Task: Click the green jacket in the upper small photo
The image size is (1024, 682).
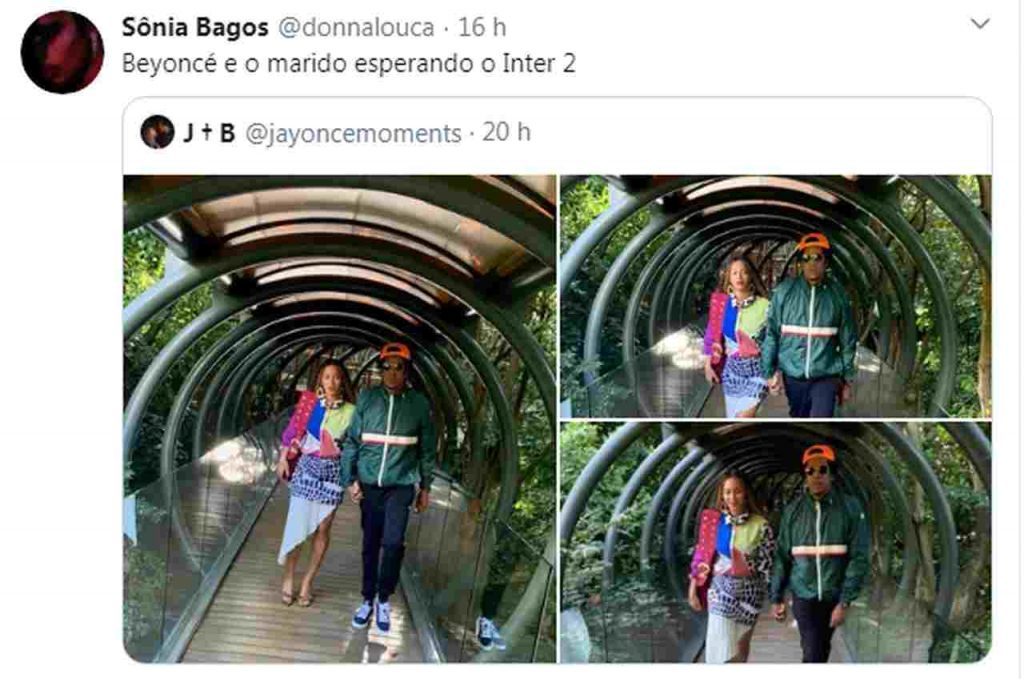Action: click(810, 327)
